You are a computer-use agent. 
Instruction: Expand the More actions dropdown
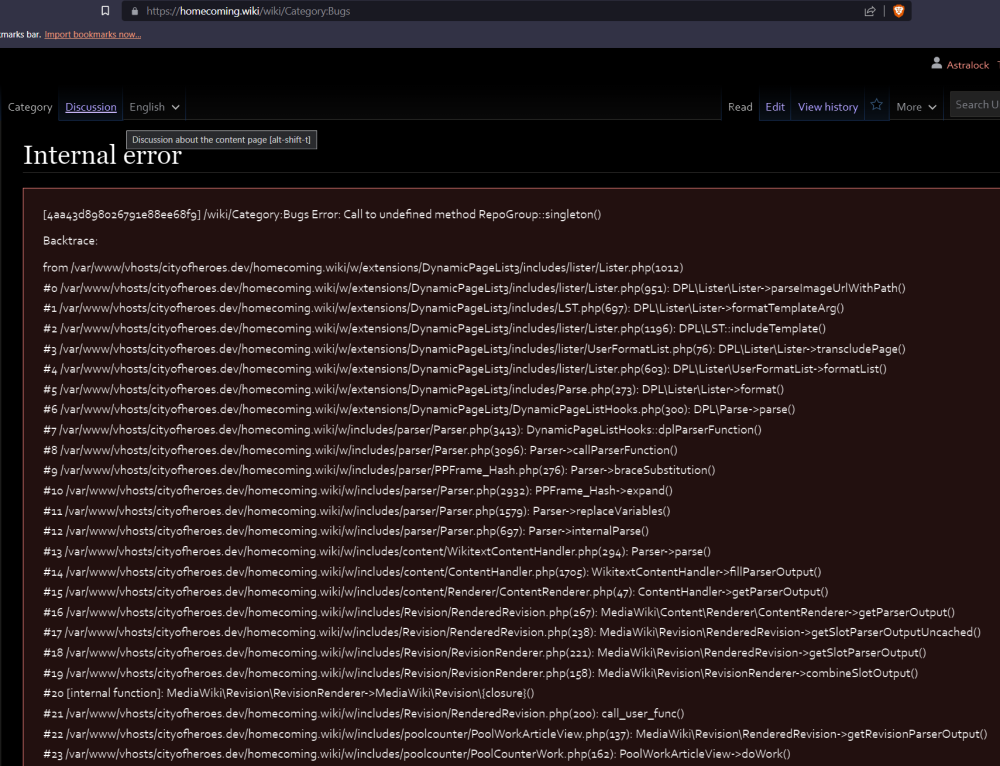[x=916, y=107]
